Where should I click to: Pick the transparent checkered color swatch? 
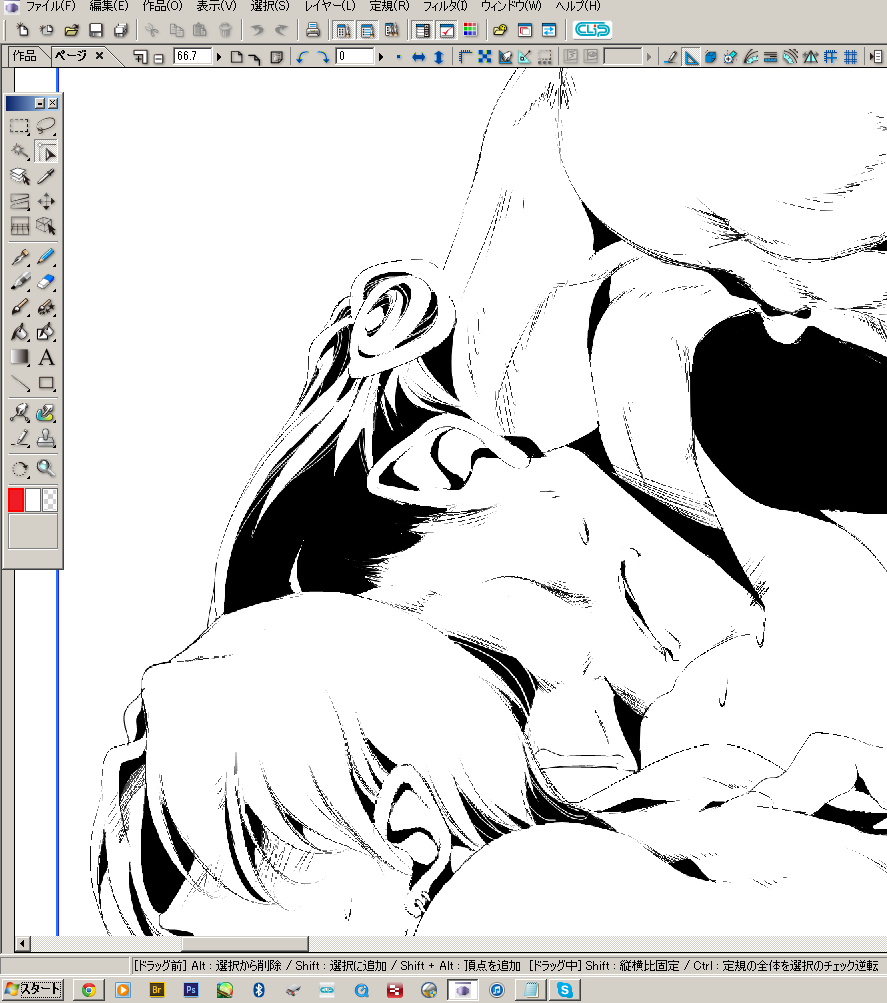pyautogui.click(x=49, y=500)
